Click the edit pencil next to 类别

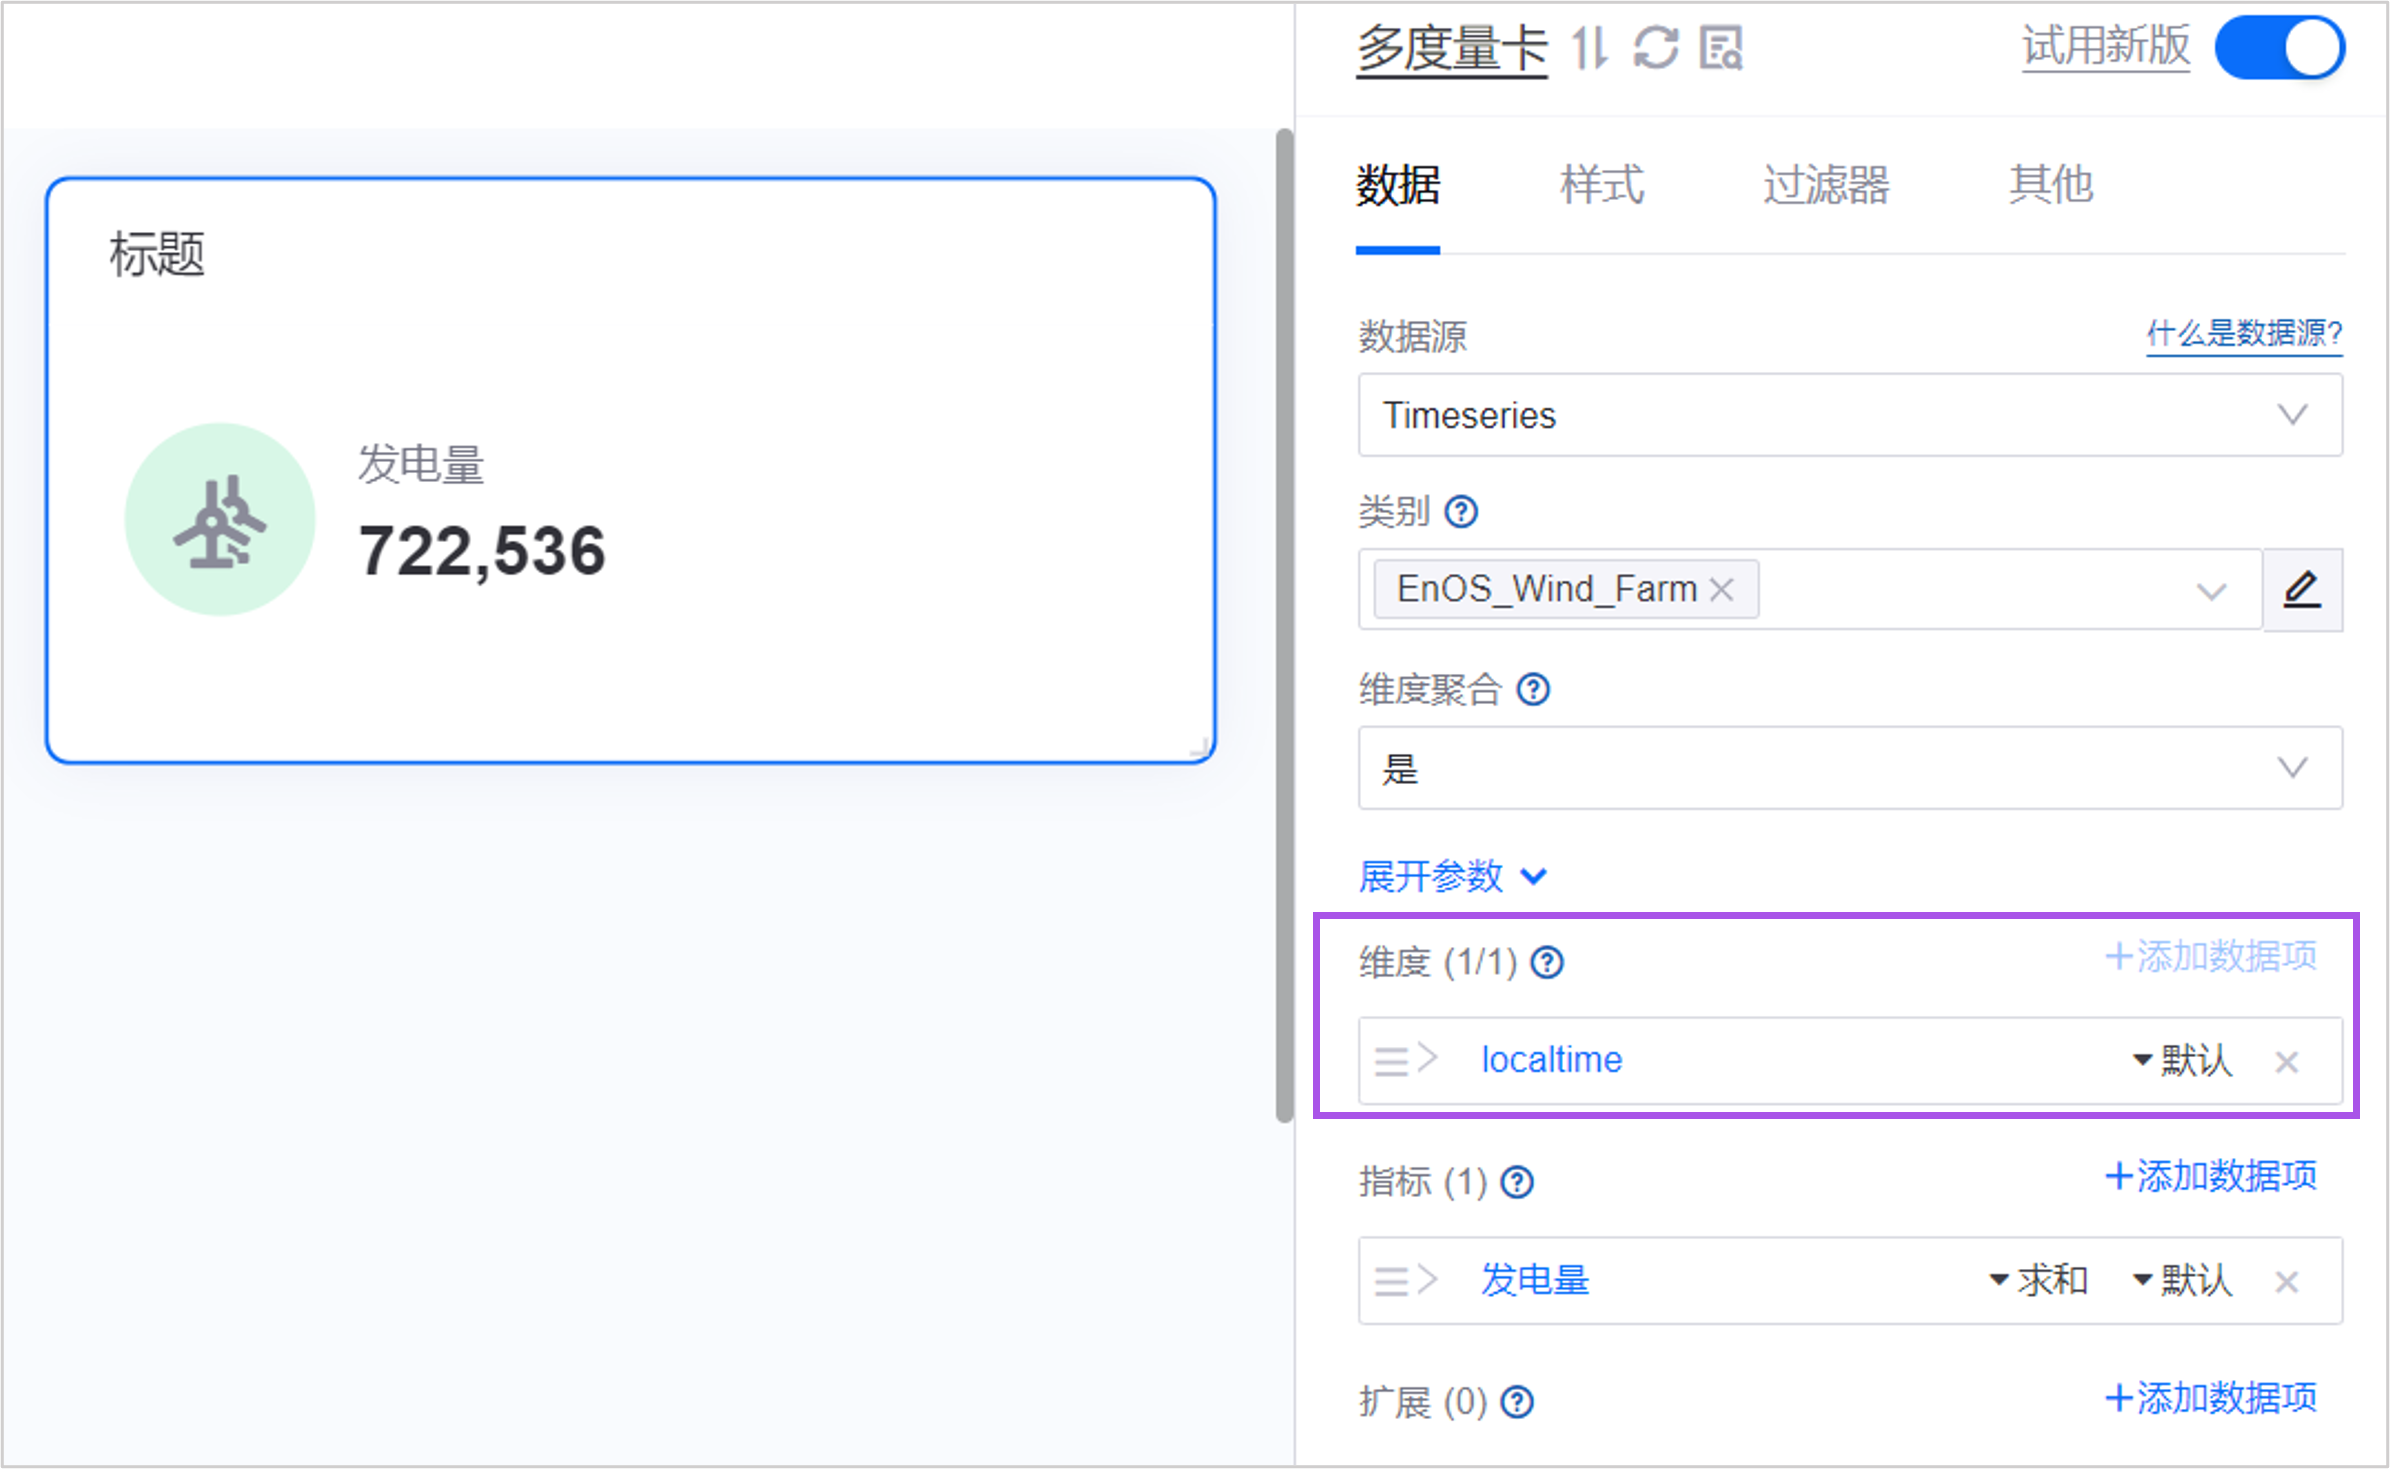[x=2302, y=590]
